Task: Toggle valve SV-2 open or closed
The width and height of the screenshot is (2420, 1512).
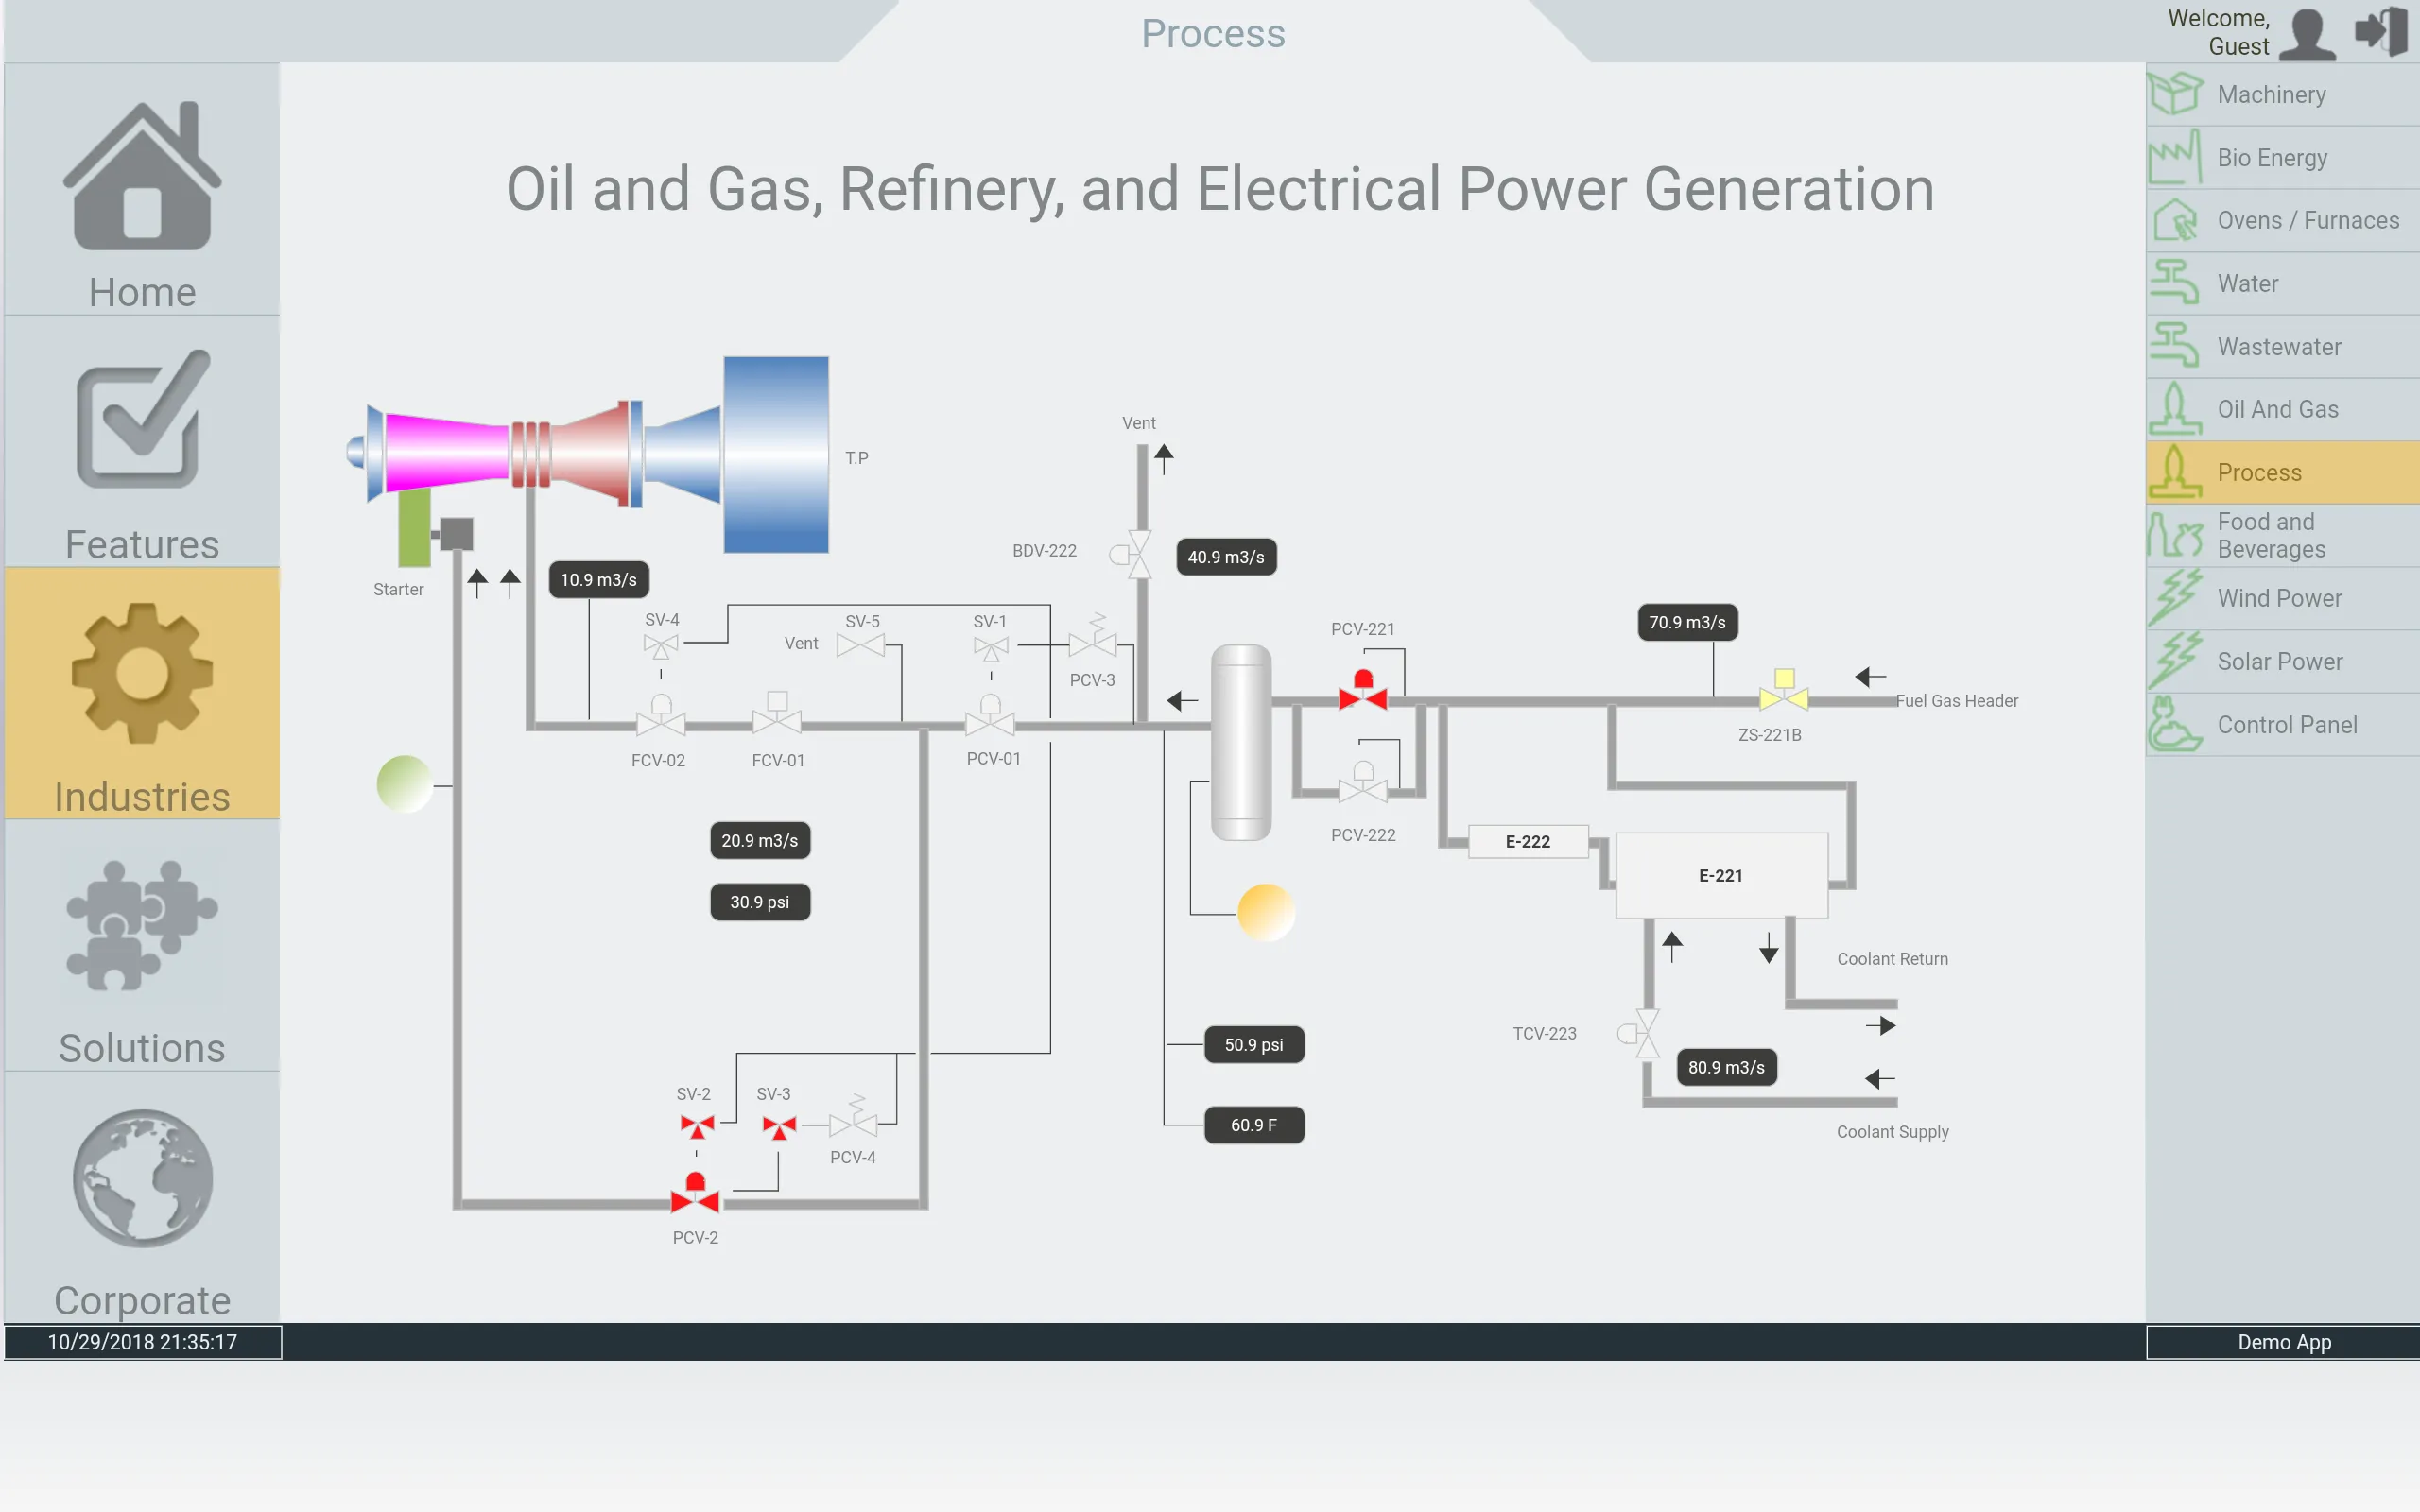Action: point(697,1125)
